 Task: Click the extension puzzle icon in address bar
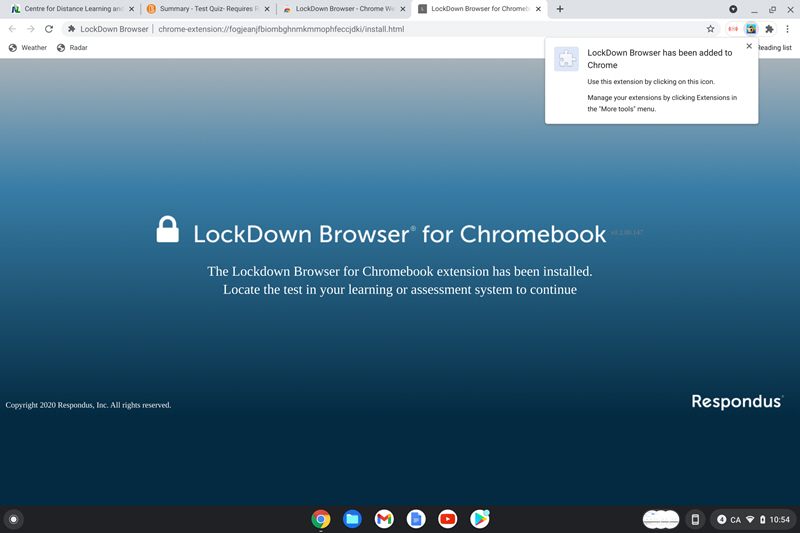point(71,29)
